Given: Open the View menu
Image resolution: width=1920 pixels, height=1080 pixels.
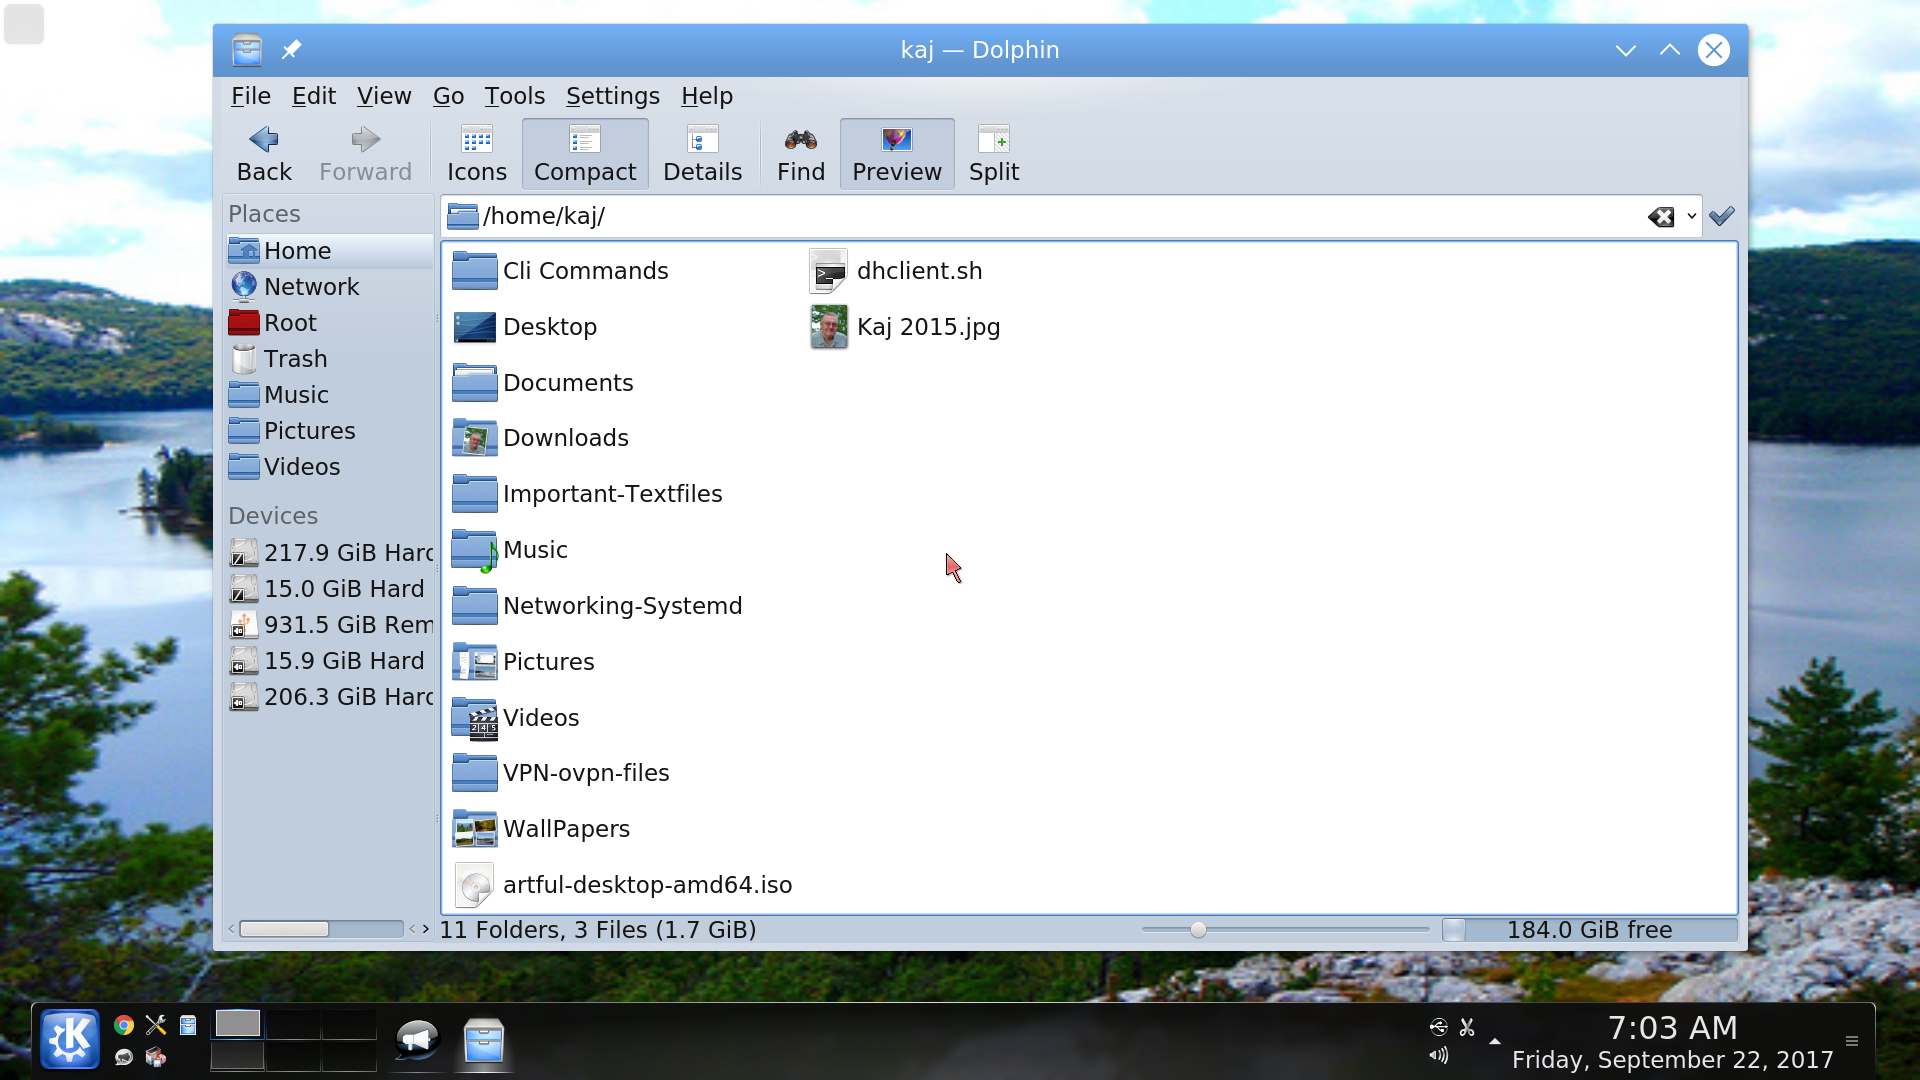Looking at the screenshot, I should [384, 96].
